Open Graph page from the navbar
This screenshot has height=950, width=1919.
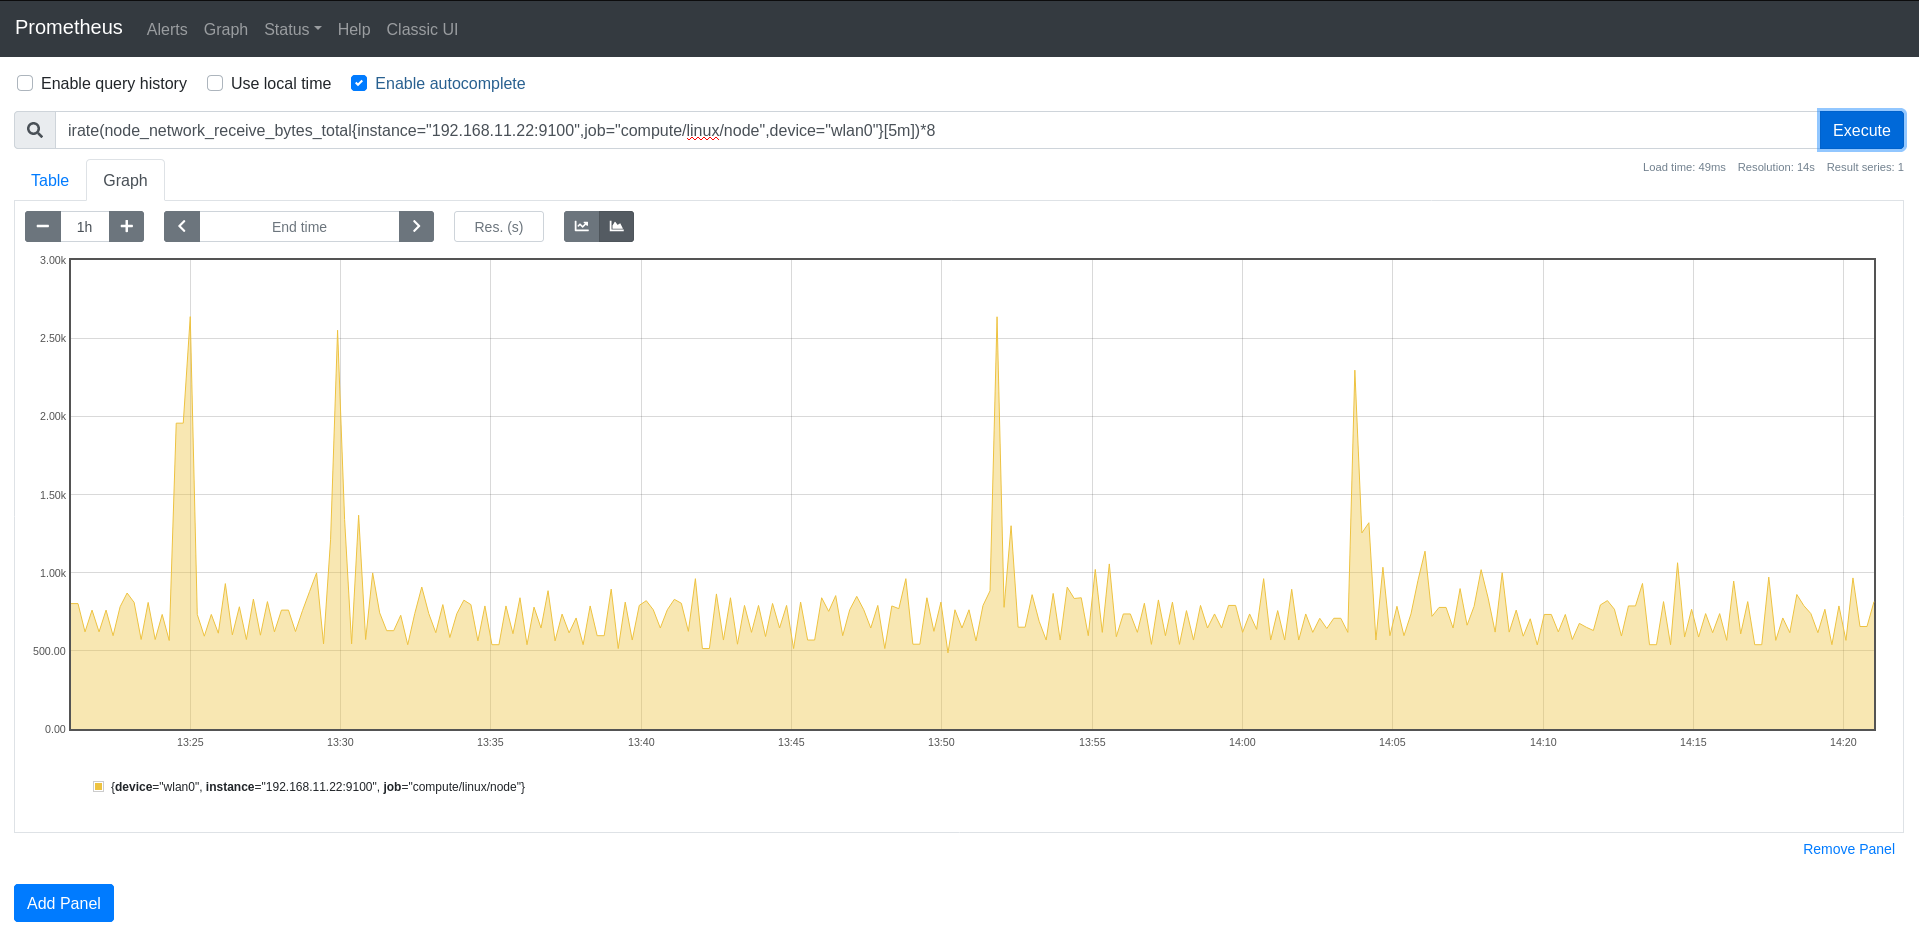coord(226,30)
